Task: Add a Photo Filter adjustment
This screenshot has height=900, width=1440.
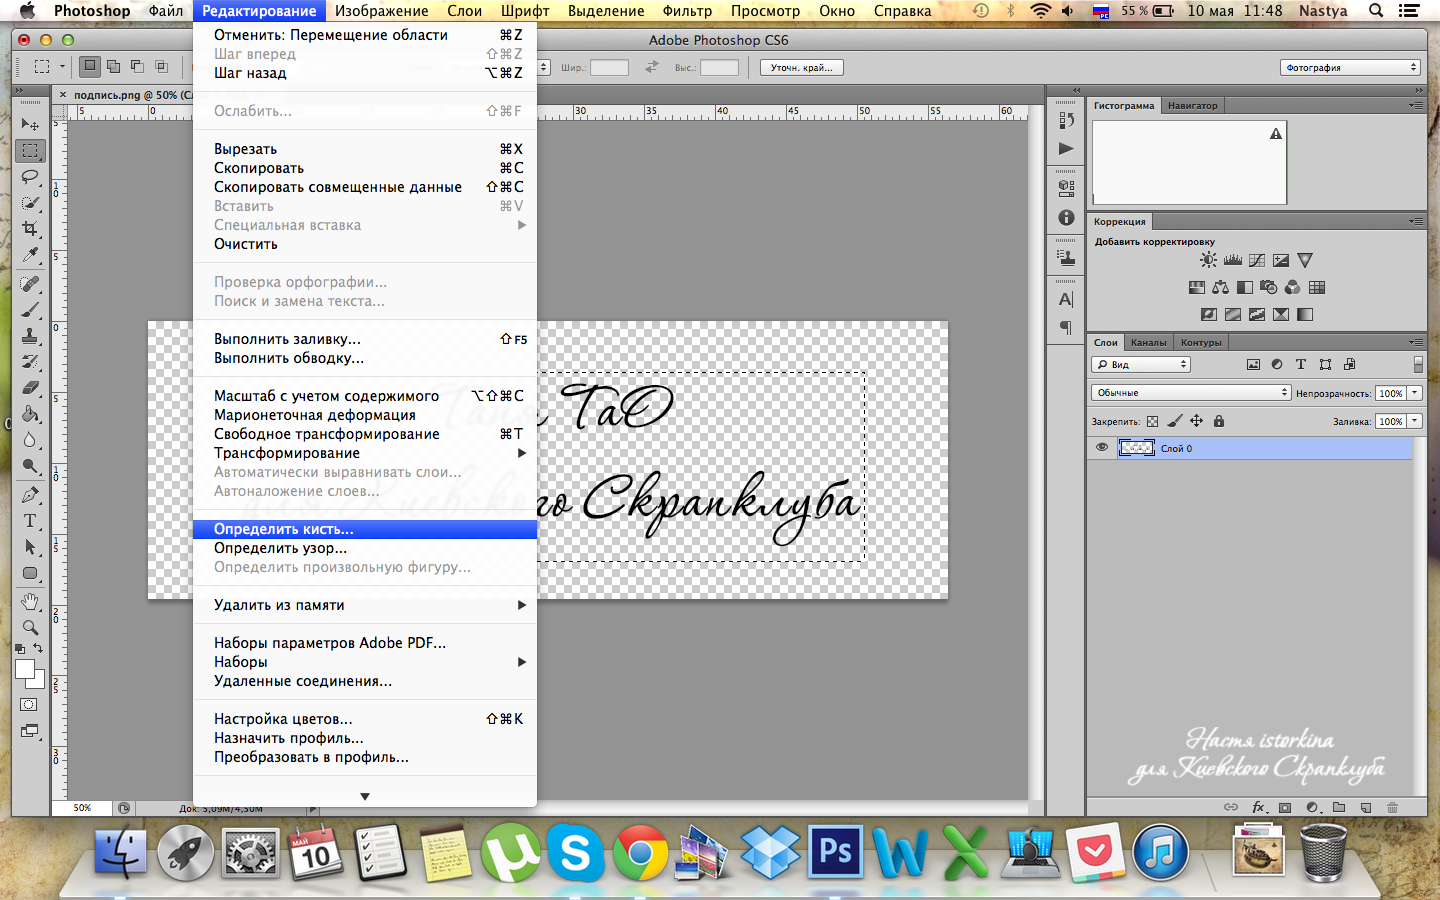Action: click(x=1269, y=287)
